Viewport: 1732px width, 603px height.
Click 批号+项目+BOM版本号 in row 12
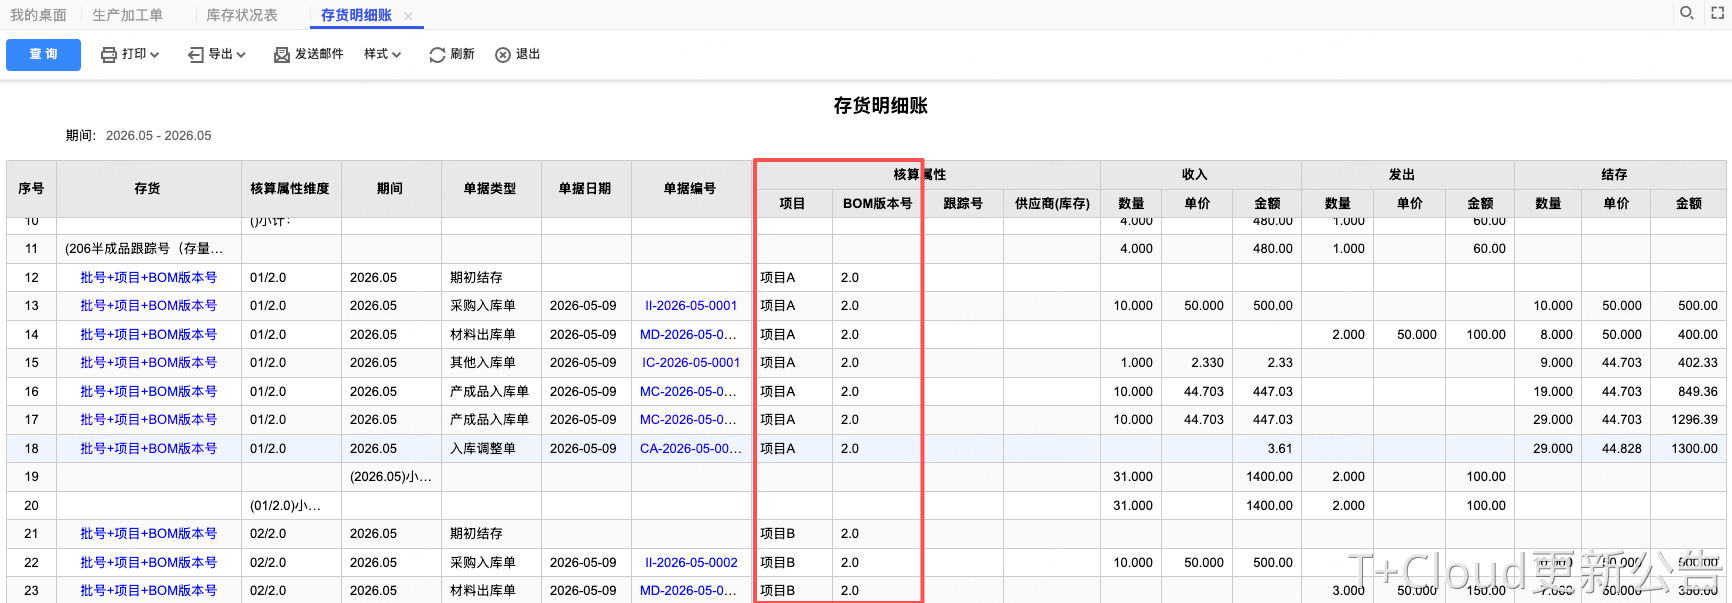148,278
